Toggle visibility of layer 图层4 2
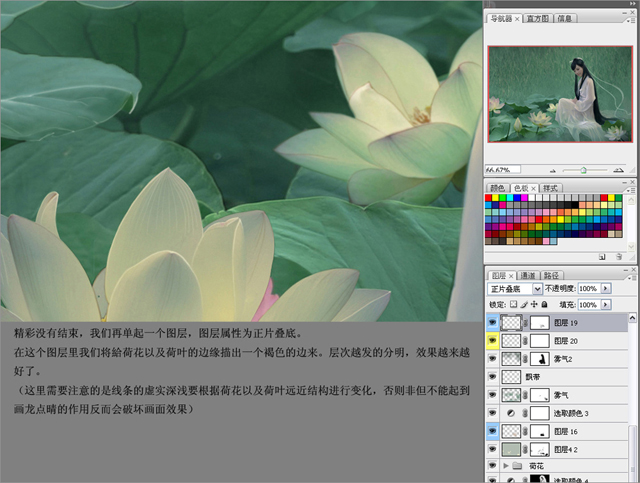 tap(493, 449)
